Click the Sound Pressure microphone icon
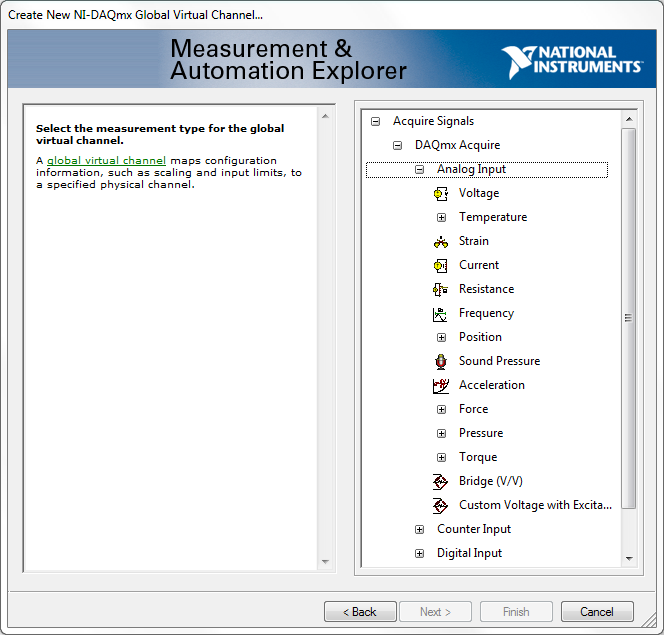The image size is (664, 635). [x=441, y=361]
